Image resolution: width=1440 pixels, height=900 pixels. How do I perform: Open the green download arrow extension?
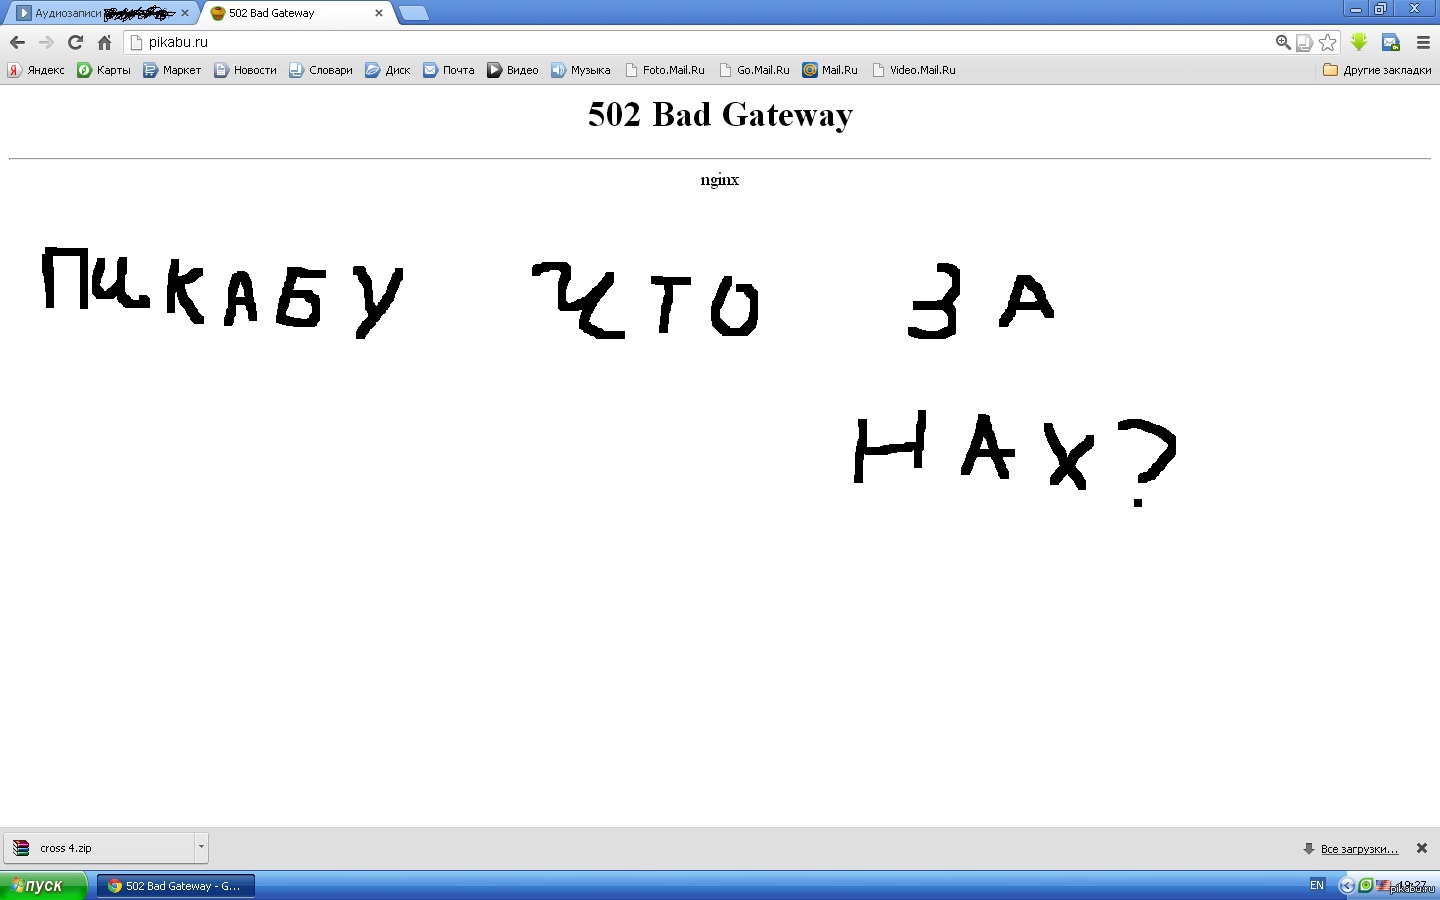tap(1359, 42)
